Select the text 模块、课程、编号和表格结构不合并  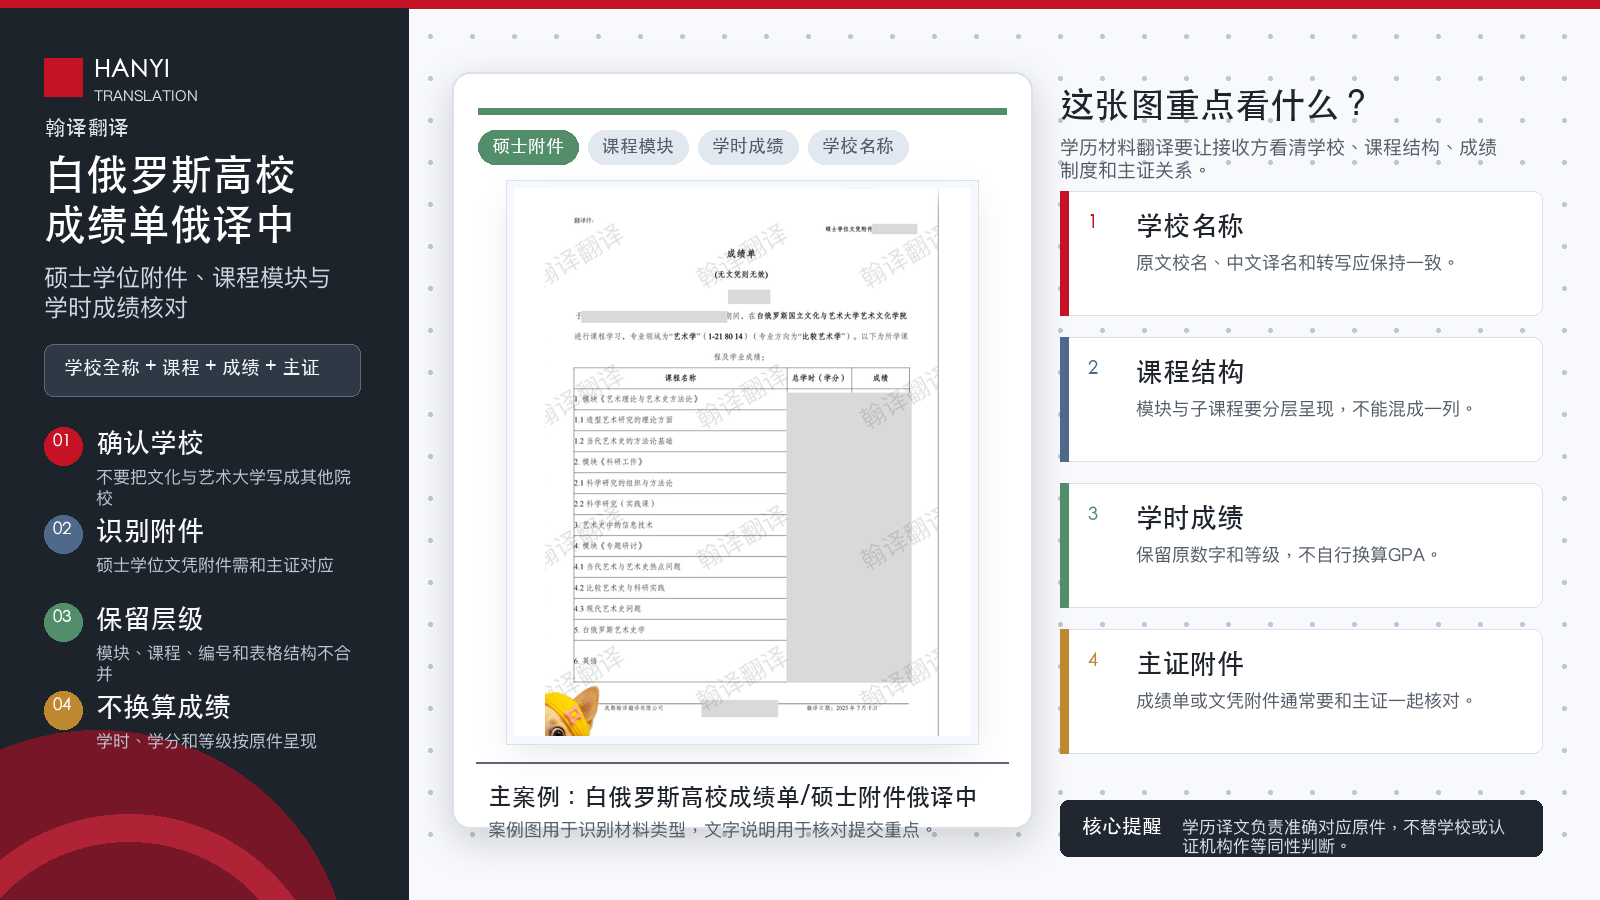click(224, 663)
